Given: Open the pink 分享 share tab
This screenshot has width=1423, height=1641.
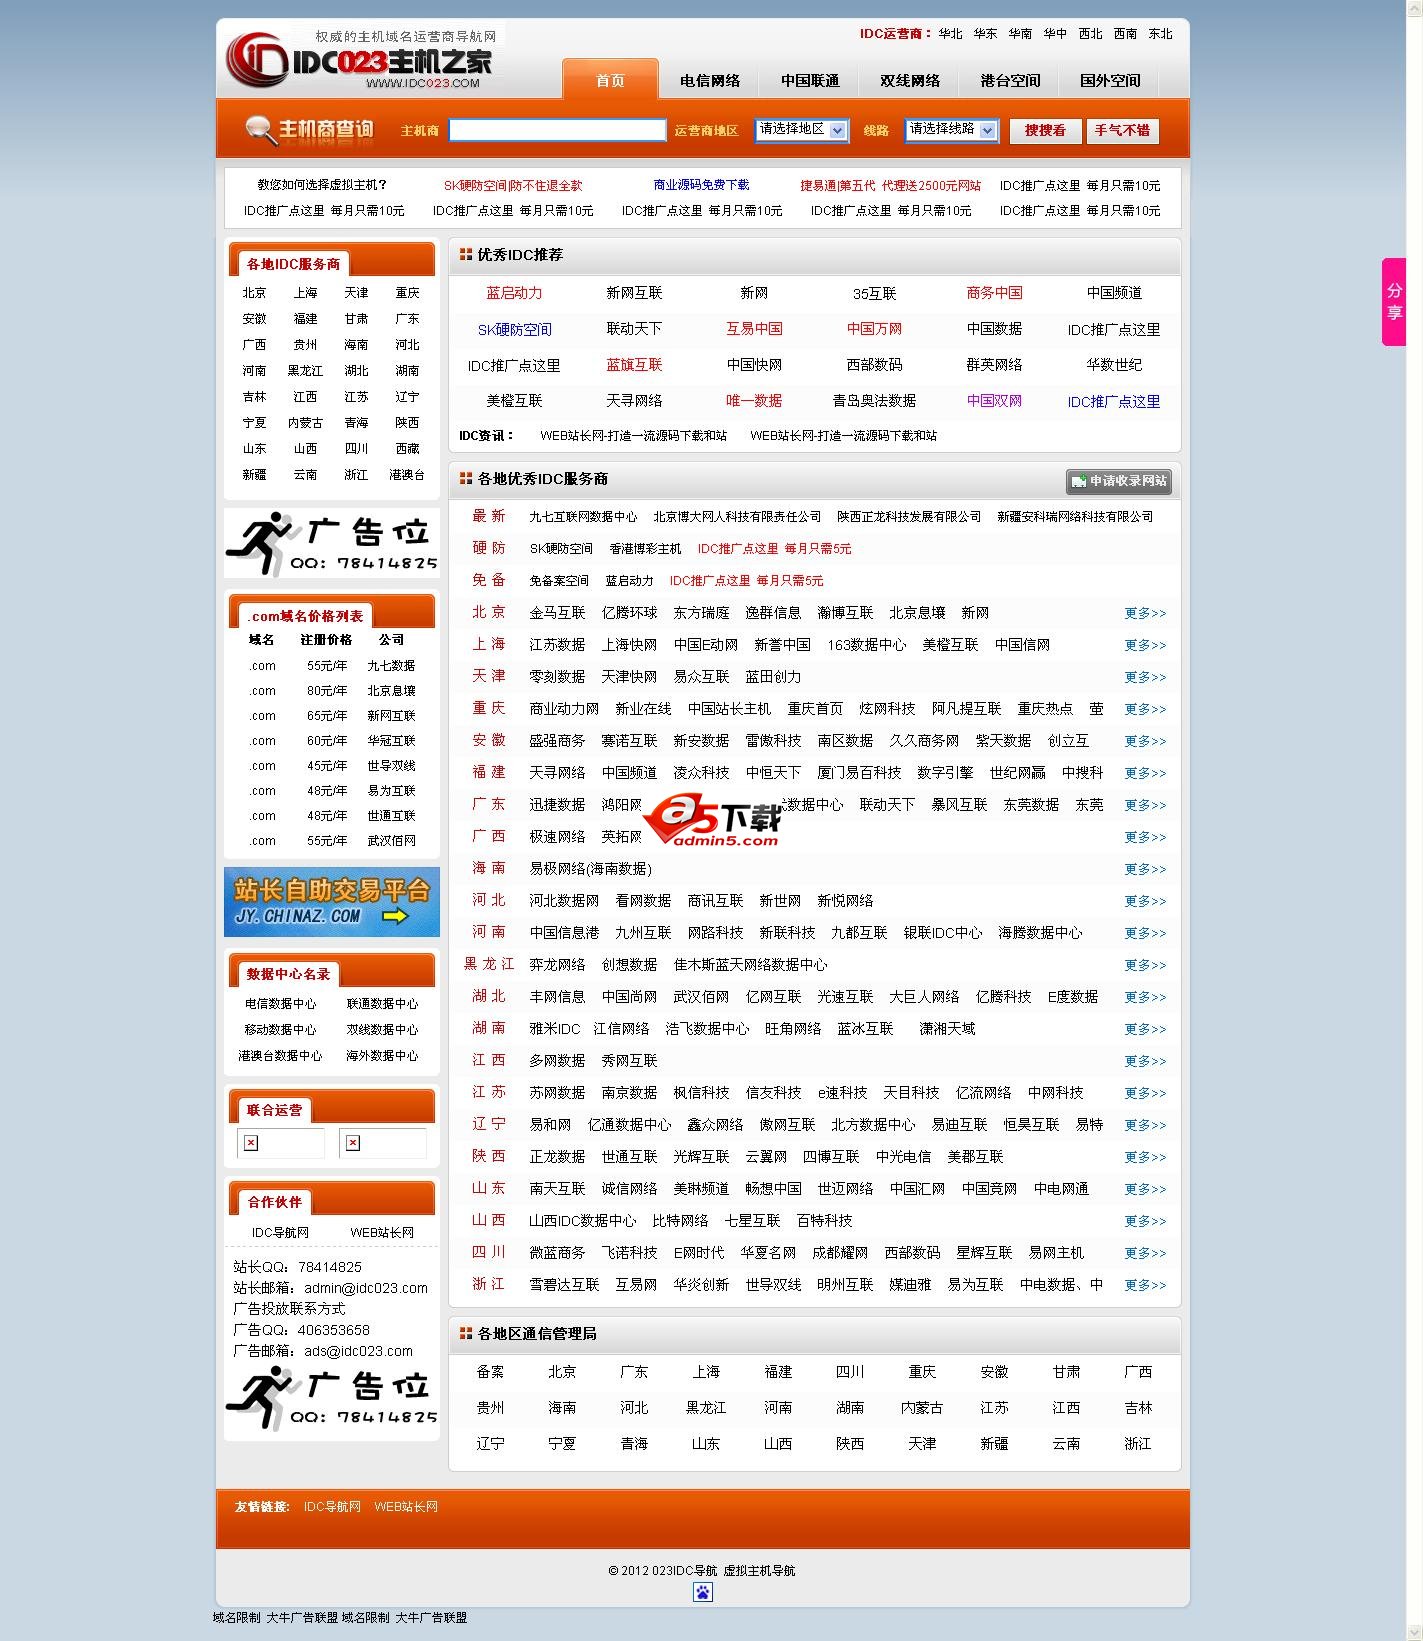Looking at the screenshot, I should 1394,302.
